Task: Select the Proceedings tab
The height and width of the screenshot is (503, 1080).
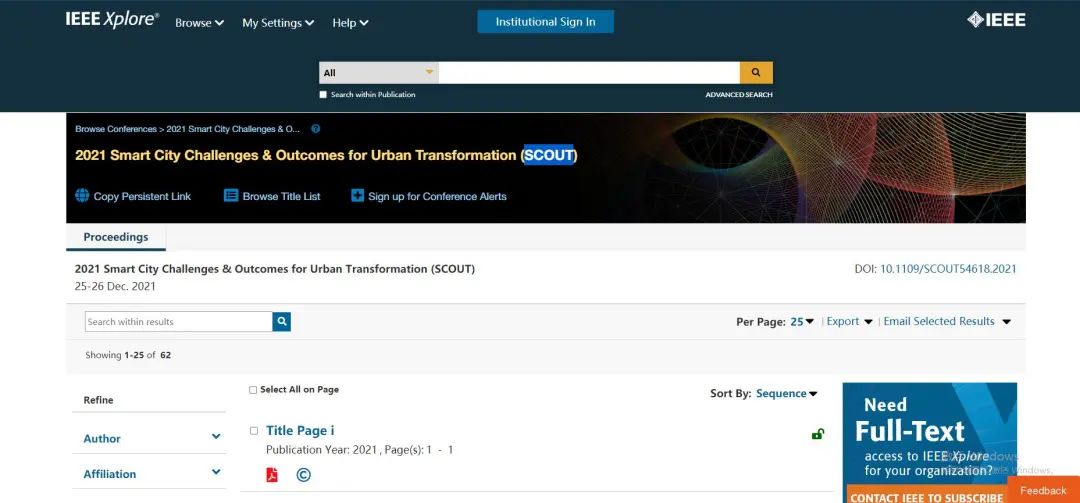Action: pos(116,237)
